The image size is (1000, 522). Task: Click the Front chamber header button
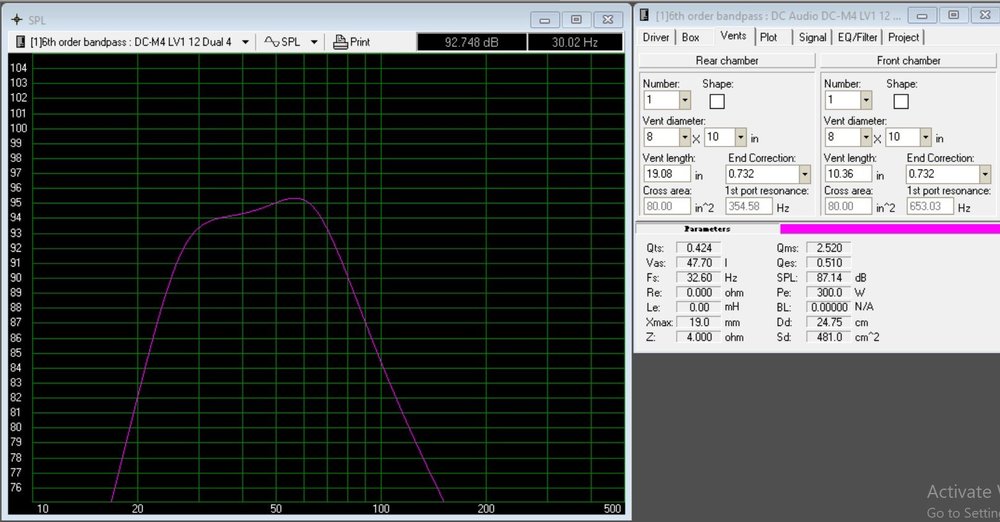(x=908, y=61)
